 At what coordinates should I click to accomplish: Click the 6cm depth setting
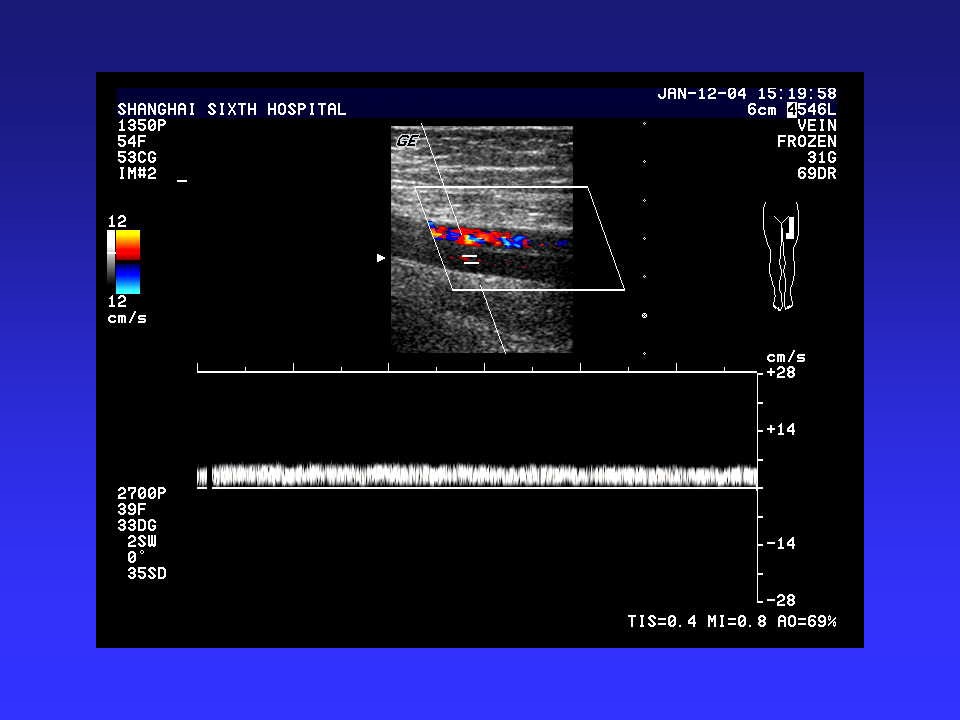761,109
